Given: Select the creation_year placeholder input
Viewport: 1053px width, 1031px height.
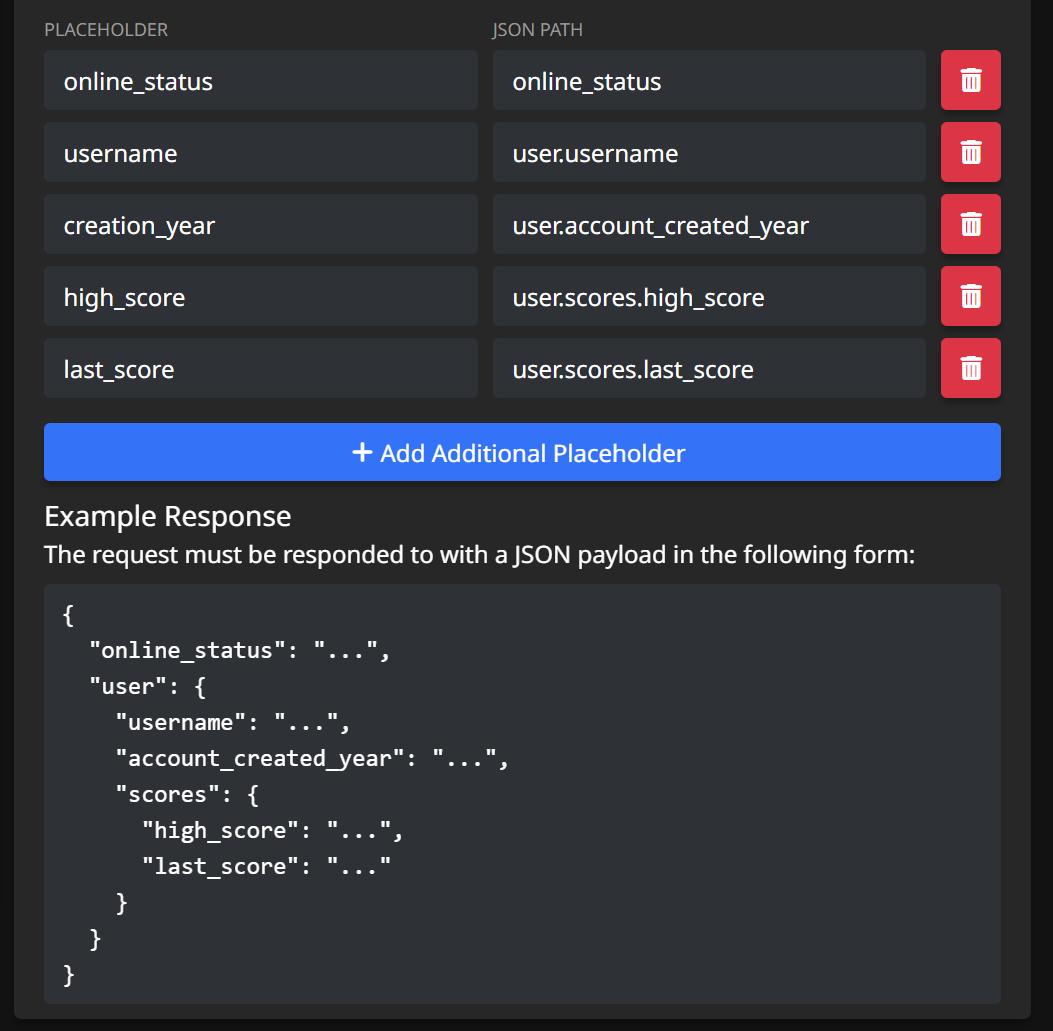Looking at the screenshot, I should point(260,224).
